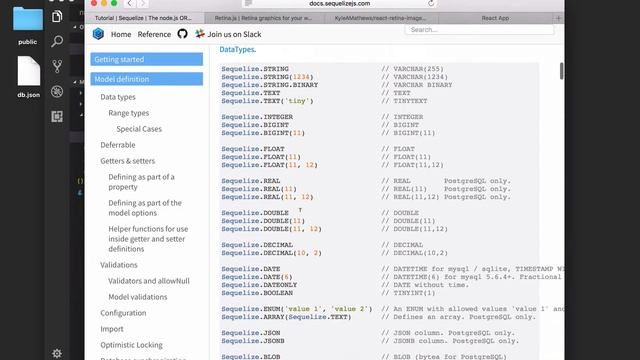Screen dimensions: 640x360
Task: Go to Configuration sidebar link
Action: click(x=123, y=313)
